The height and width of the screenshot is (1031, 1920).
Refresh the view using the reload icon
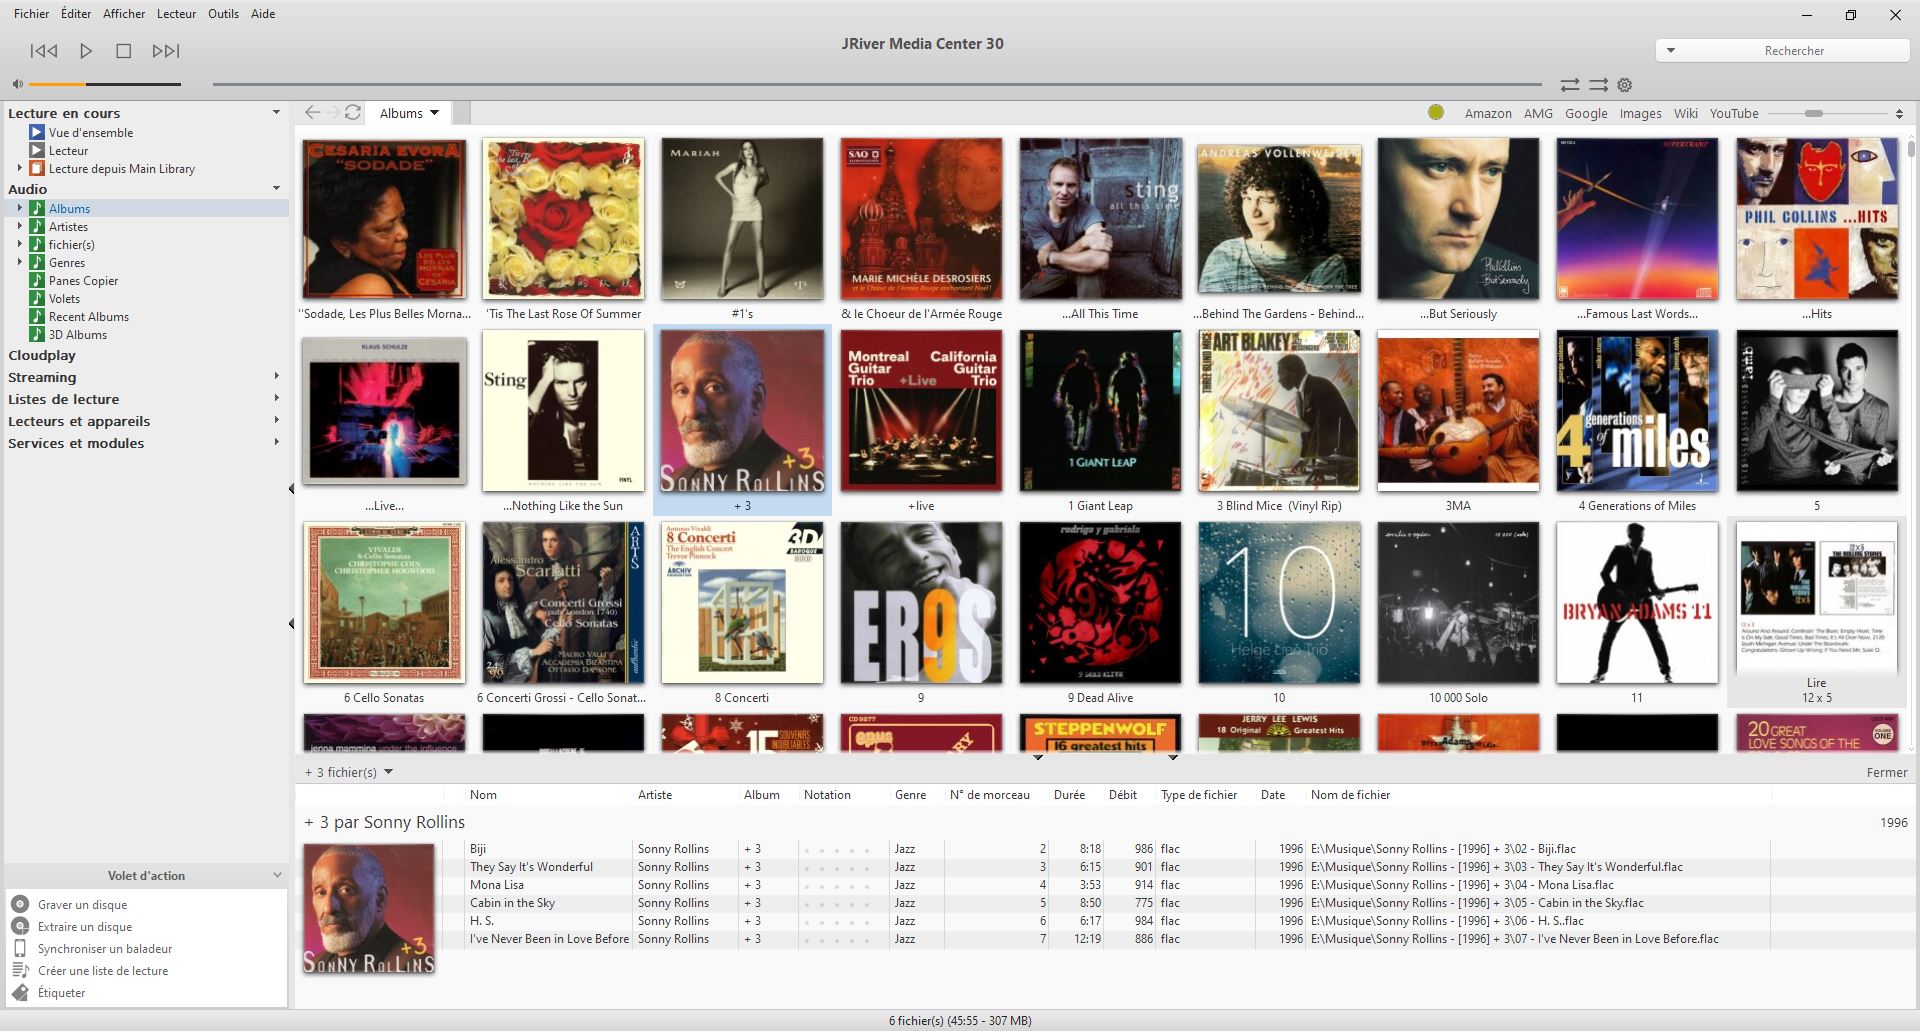click(353, 113)
